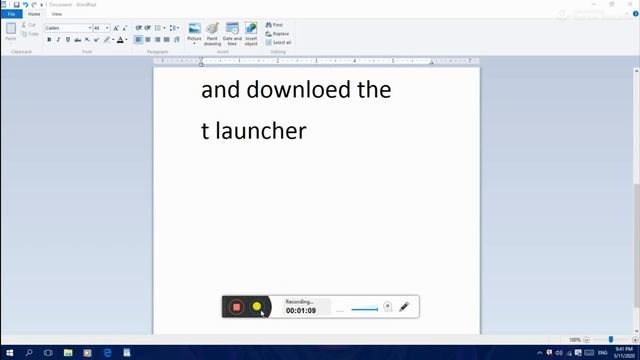Open the recorder webcam options
The height and width of the screenshot is (360, 640).
[388, 307]
